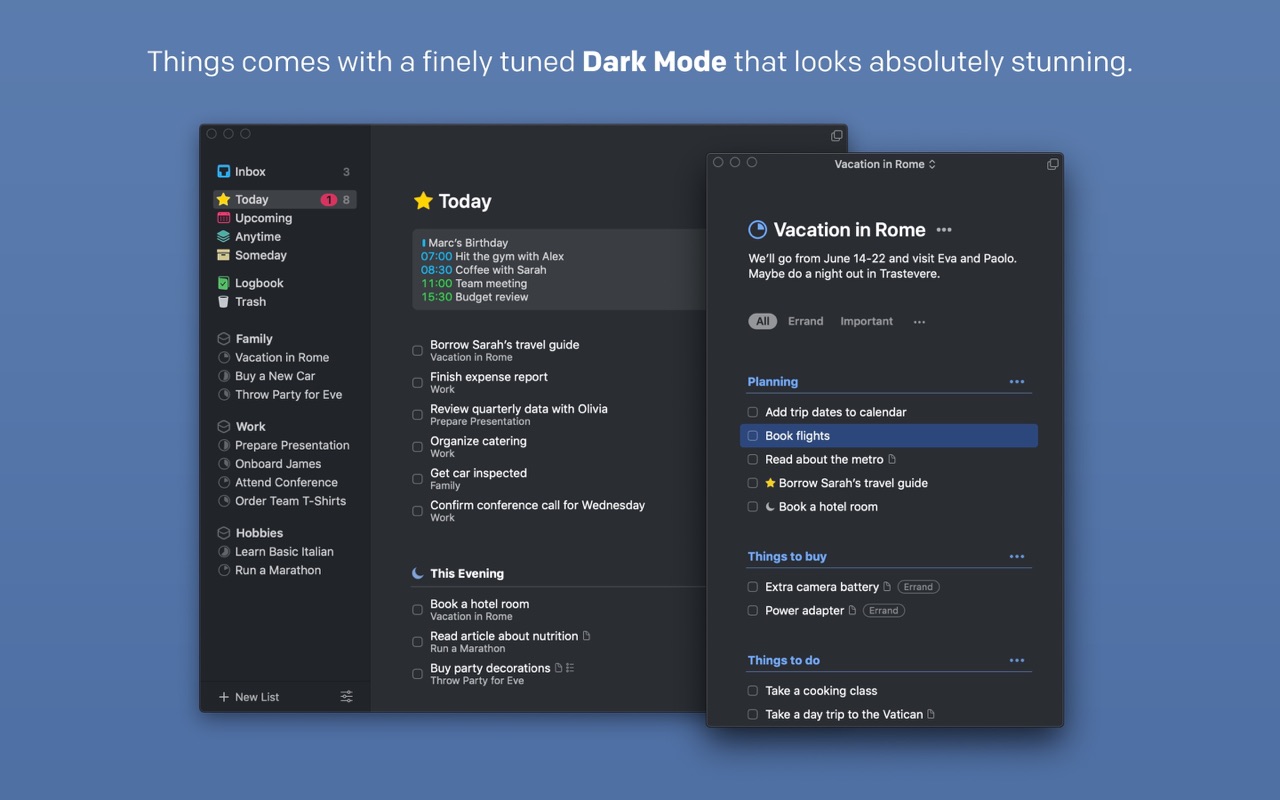Open sidebar filter settings sliders icon

347,697
